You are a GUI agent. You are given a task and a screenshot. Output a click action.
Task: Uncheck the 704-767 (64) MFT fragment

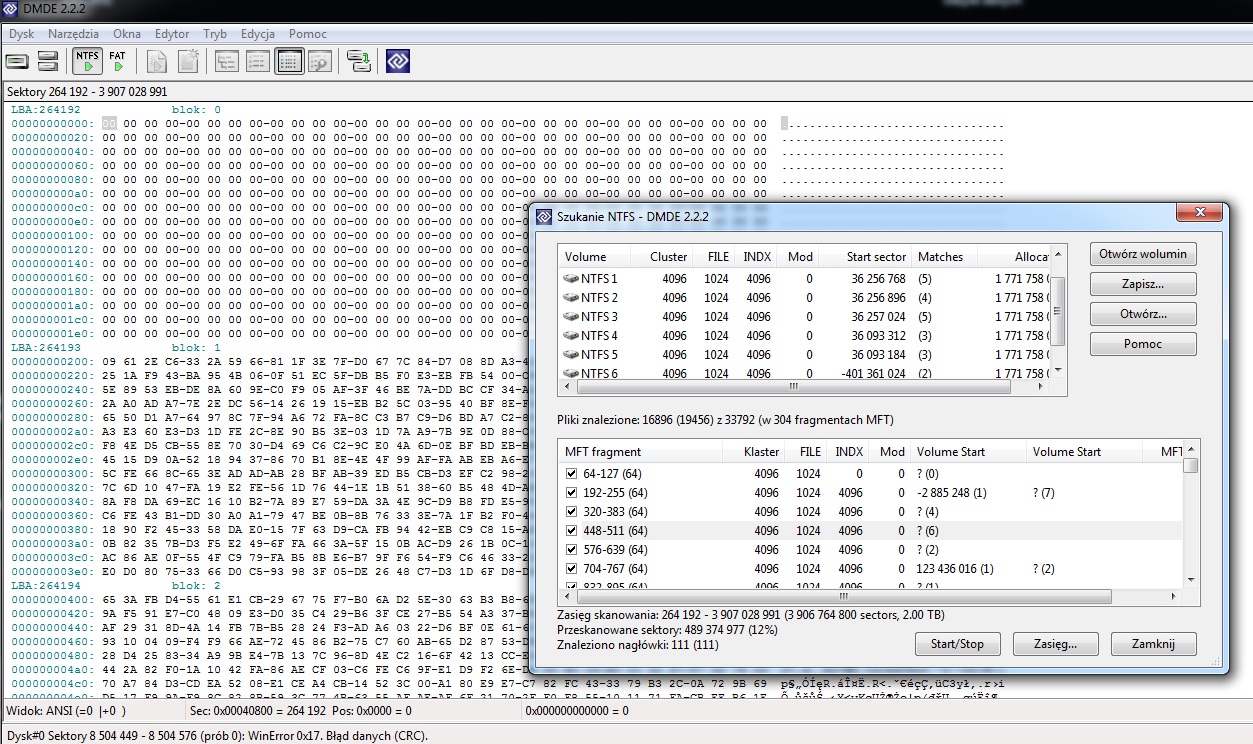[x=571, y=569]
